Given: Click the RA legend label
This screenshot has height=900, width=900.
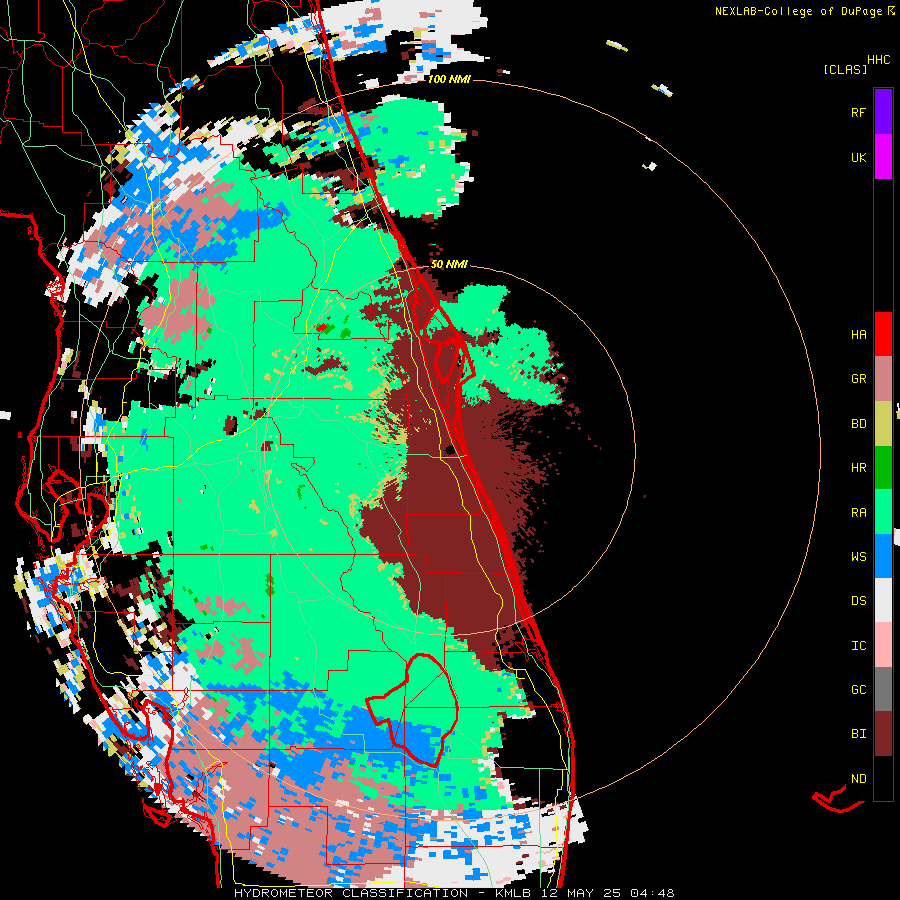Looking at the screenshot, I should [x=858, y=513].
